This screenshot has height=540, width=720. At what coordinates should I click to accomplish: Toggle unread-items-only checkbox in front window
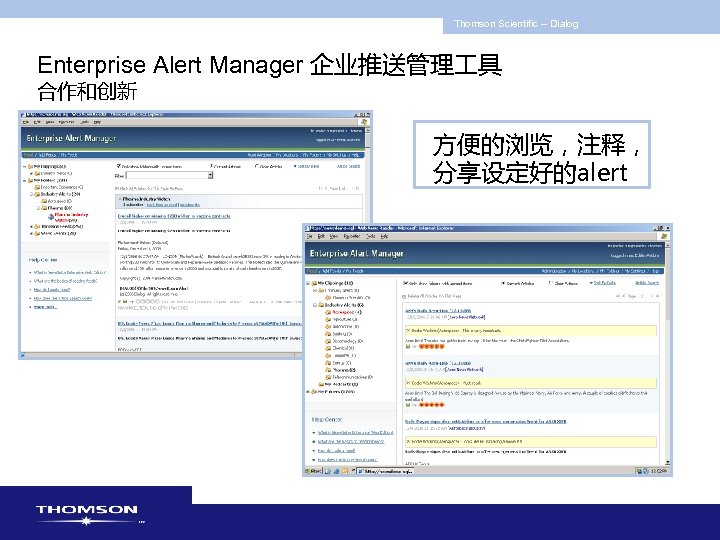(x=405, y=283)
